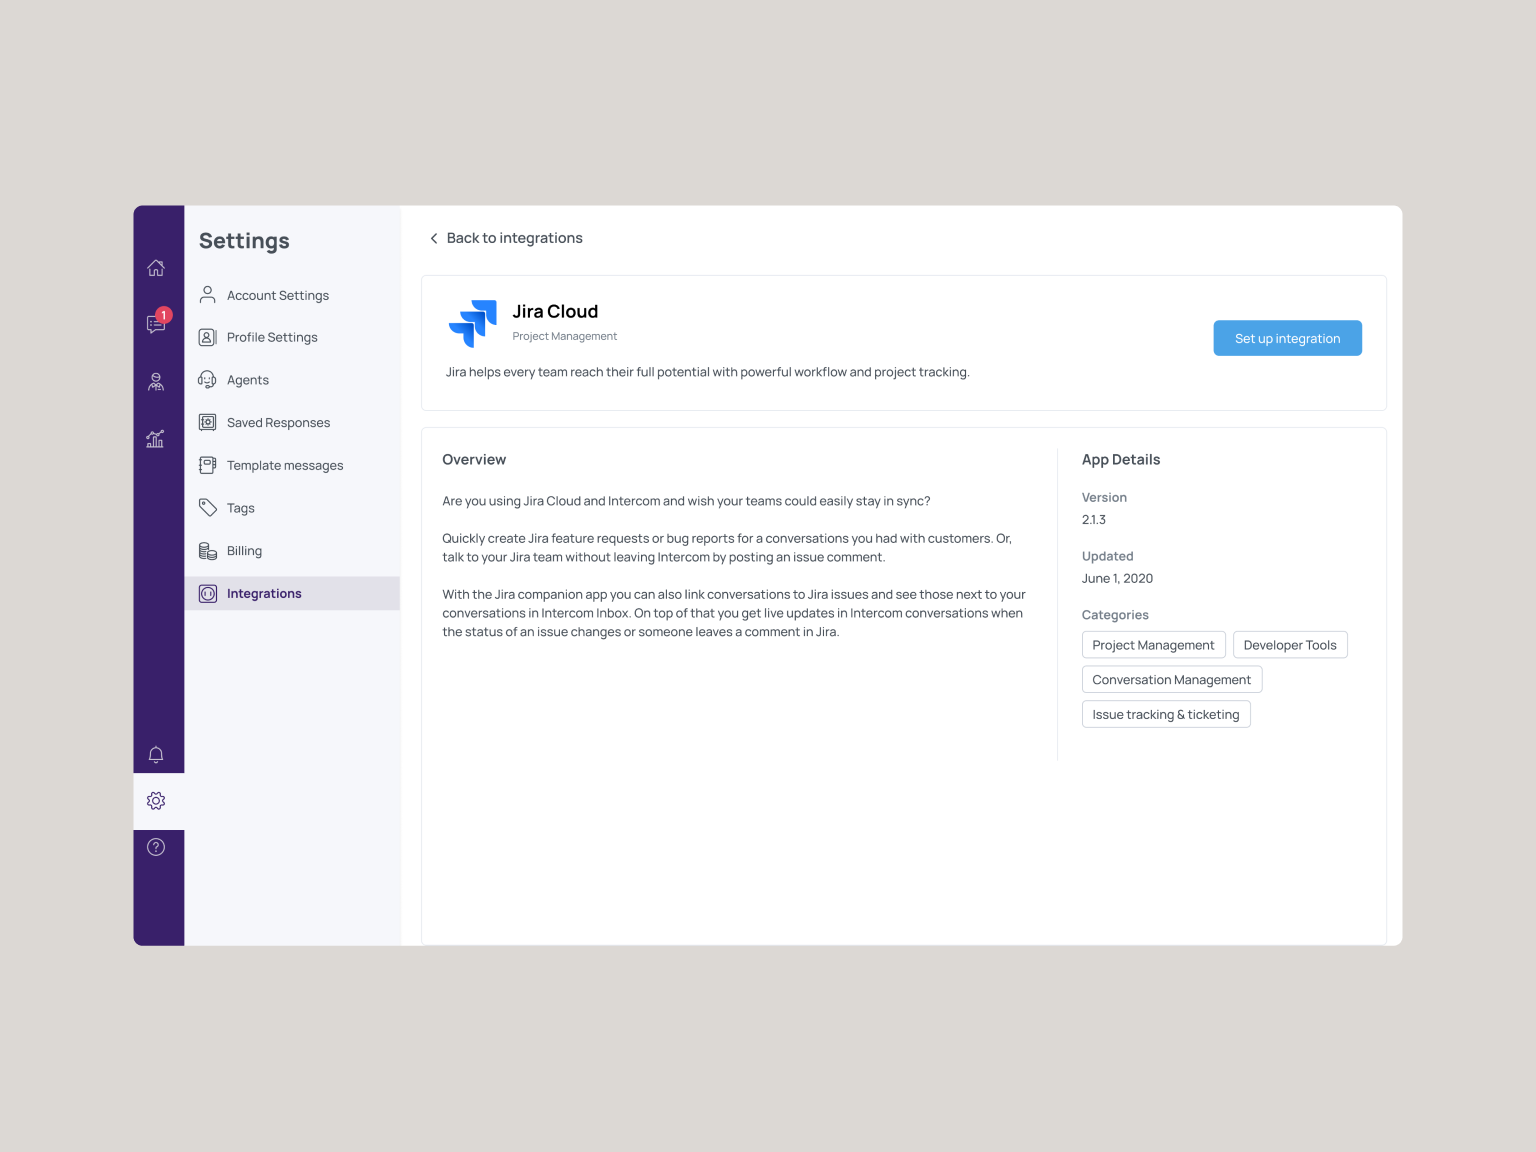Click the Overview heading
Screen dimensions: 1536x1152
click(x=474, y=460)
